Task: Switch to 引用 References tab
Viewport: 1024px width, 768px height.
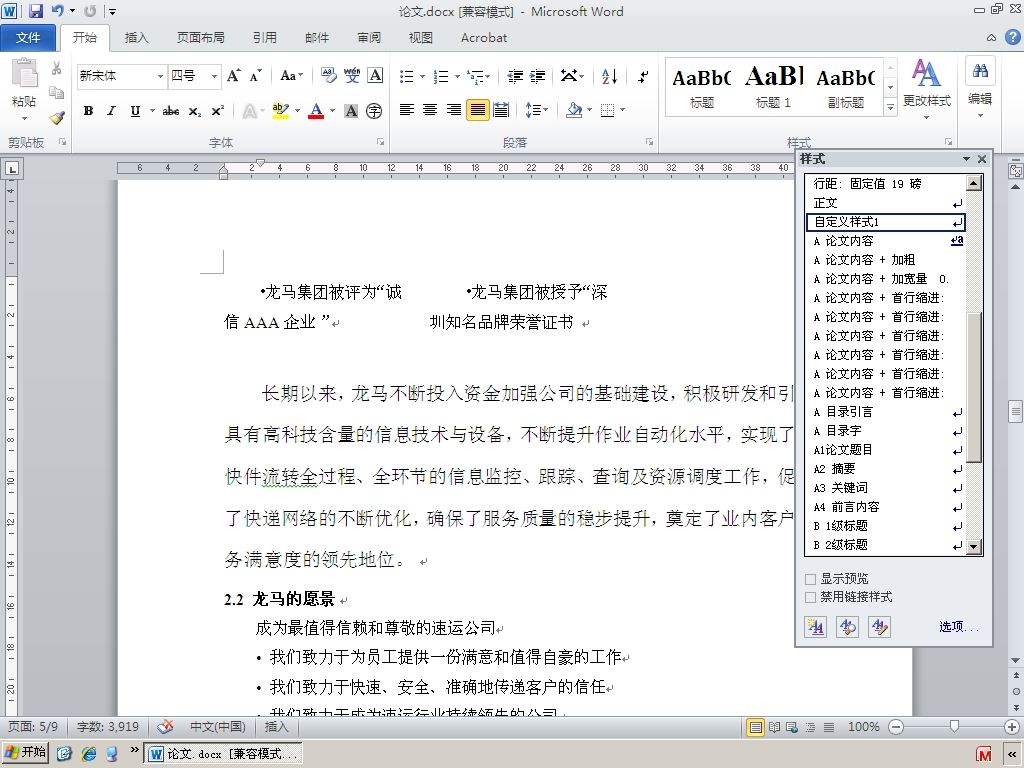Action: [x=264, y=38]
